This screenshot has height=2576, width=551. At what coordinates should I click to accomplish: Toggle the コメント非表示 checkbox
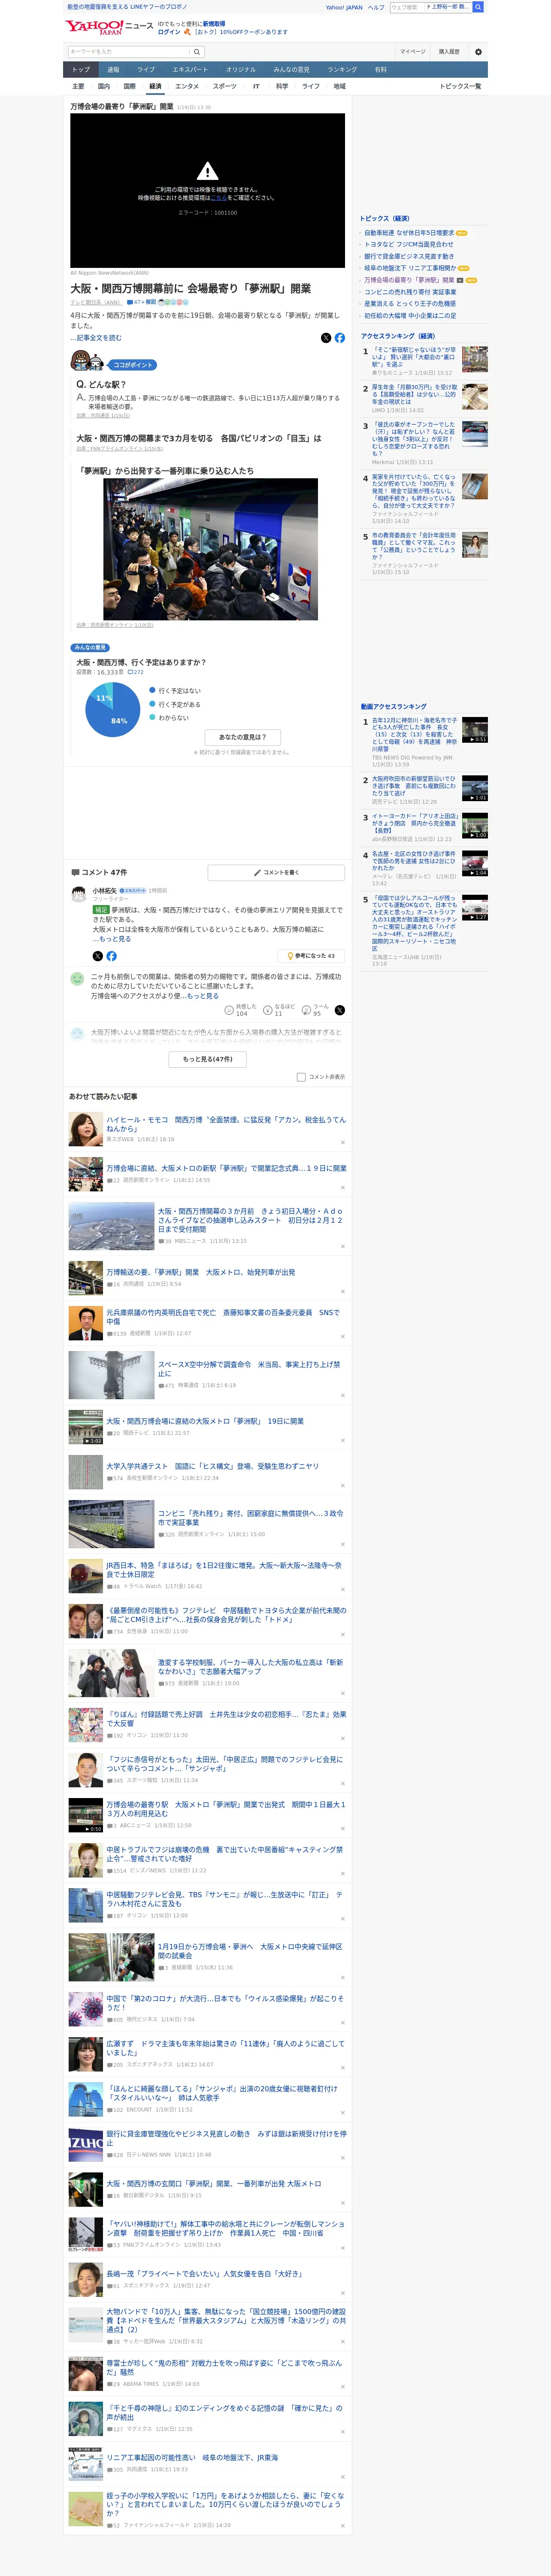click(301, 1077)
